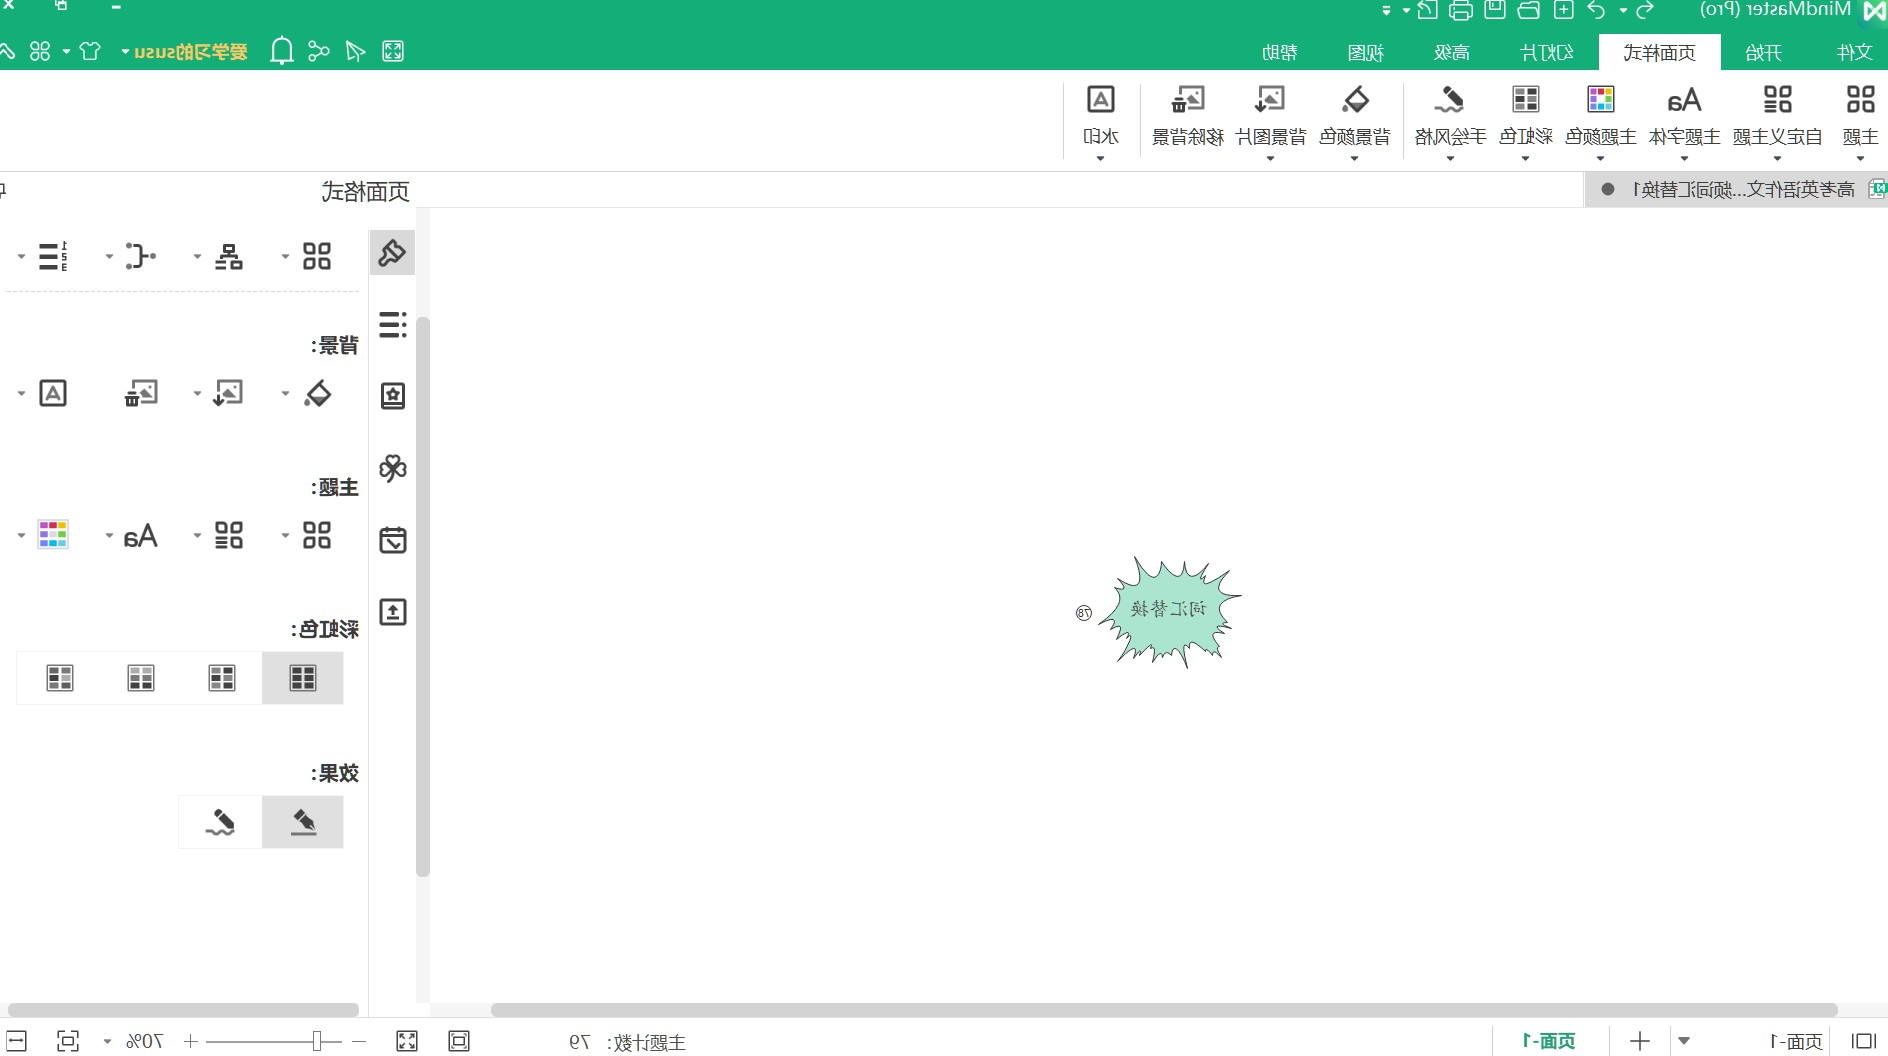The image size is (1888, 1056).
Task: Select straight-line pen option under 效果
Action: point(303,822)
